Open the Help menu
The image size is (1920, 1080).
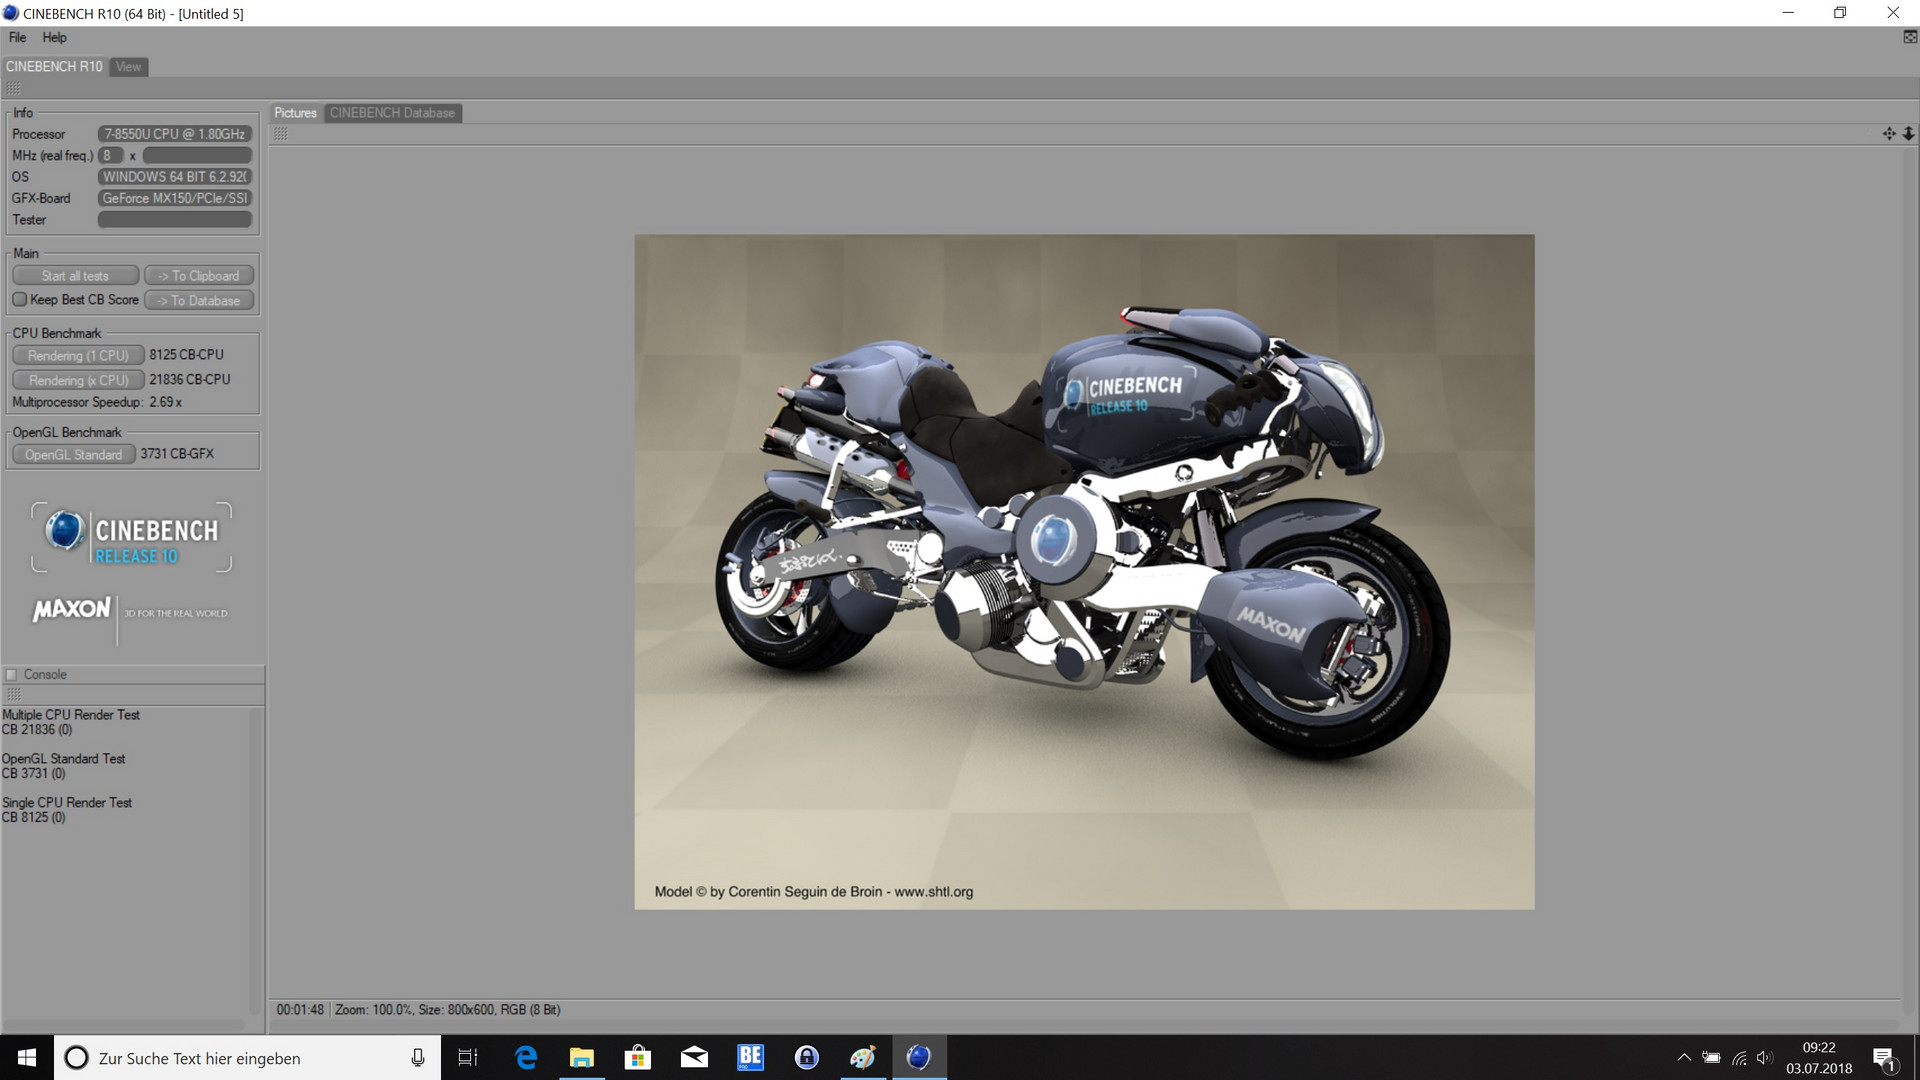click(54, 37)
